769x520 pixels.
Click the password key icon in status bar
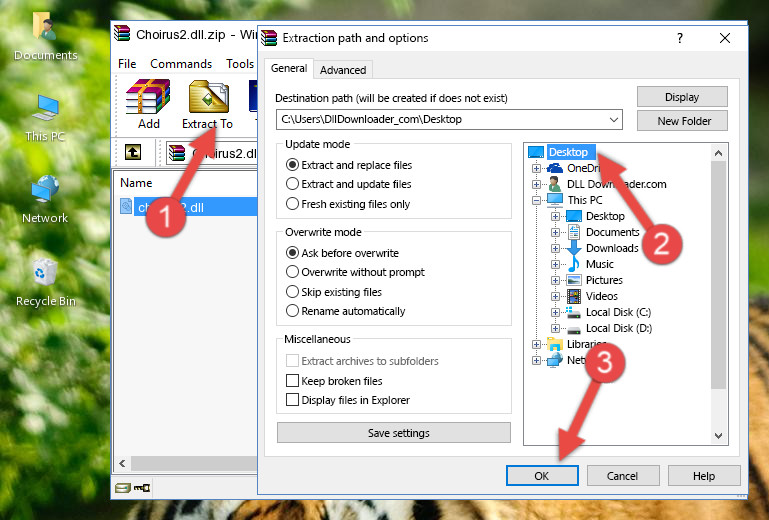142,488
